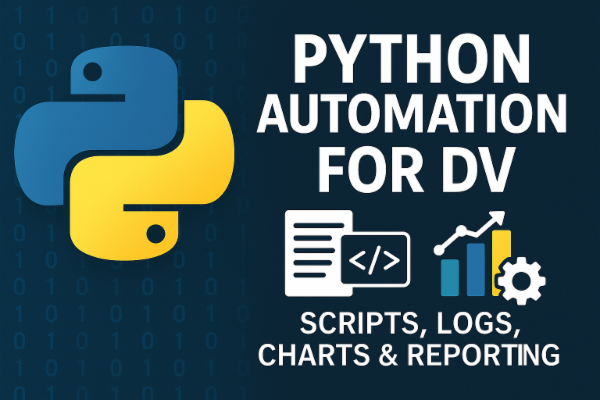Click the dark eye on the yellow snake
The height and width of the screenshot is (400, 600).
[153, 233]
